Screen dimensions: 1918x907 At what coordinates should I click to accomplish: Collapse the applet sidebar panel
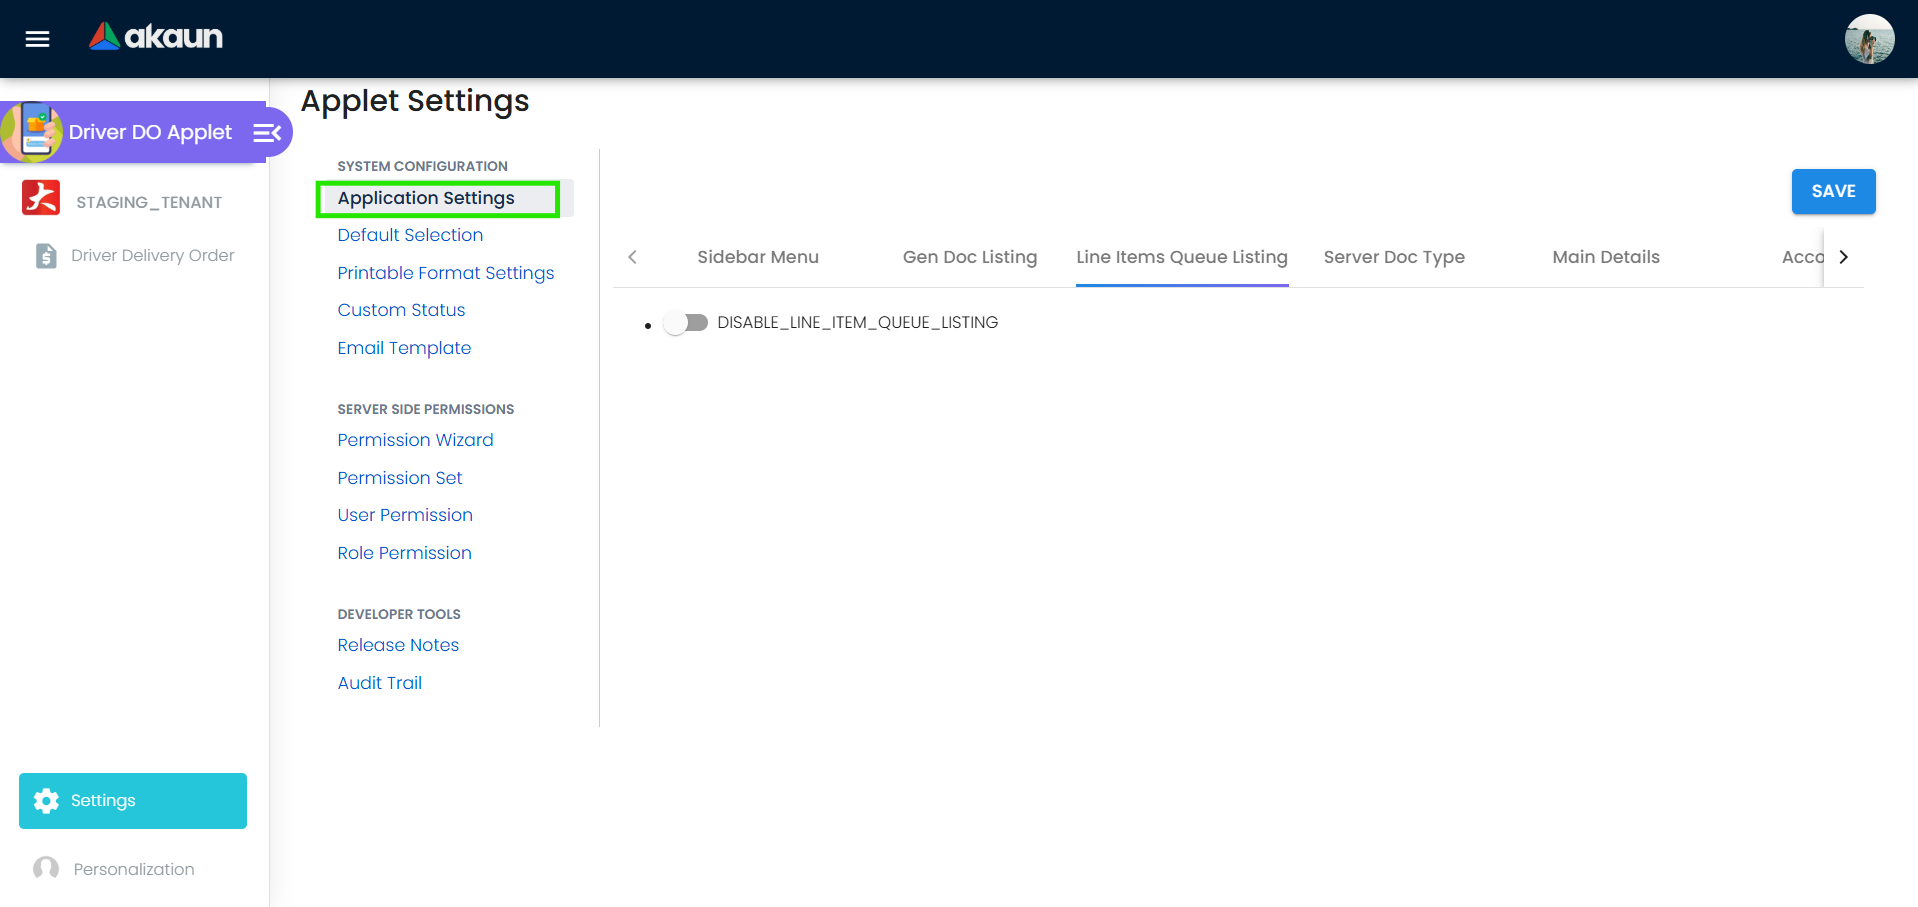pos(265,131)
